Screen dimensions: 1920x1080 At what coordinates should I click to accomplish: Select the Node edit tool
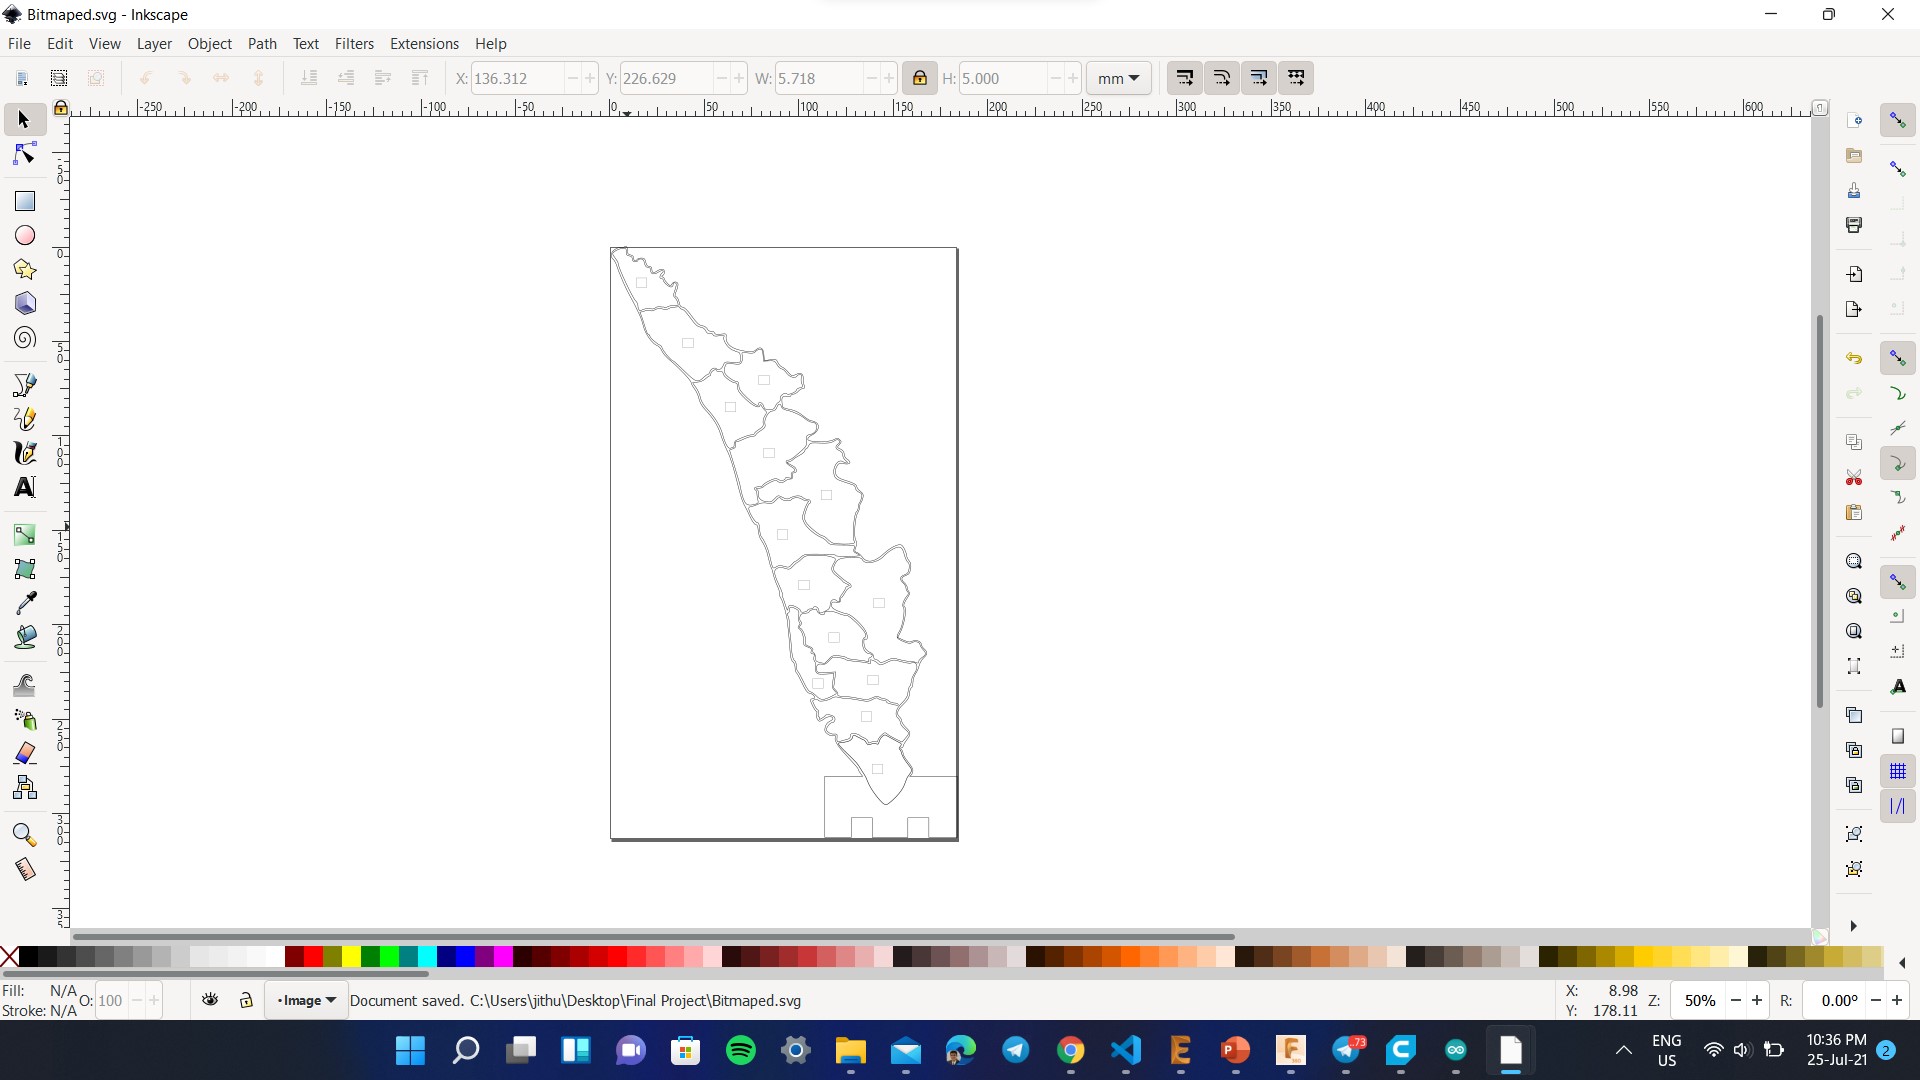point(25,154)
